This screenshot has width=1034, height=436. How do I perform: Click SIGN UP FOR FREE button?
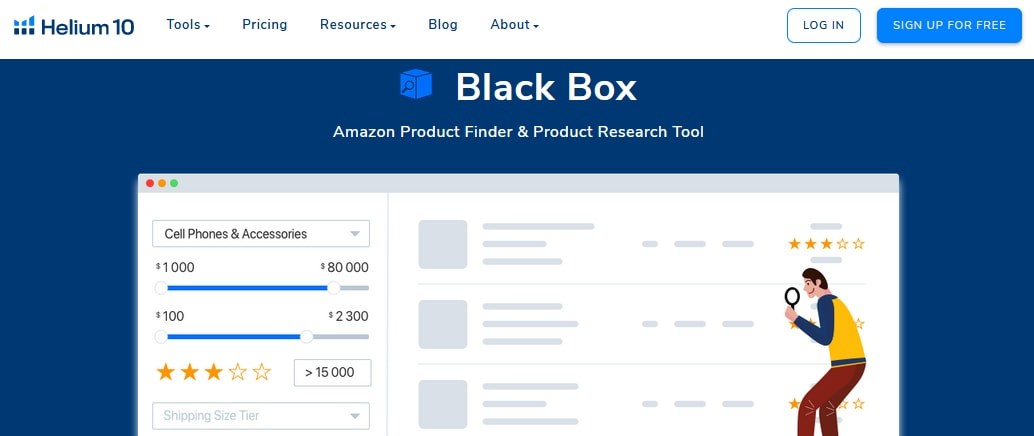pos(949,26)
